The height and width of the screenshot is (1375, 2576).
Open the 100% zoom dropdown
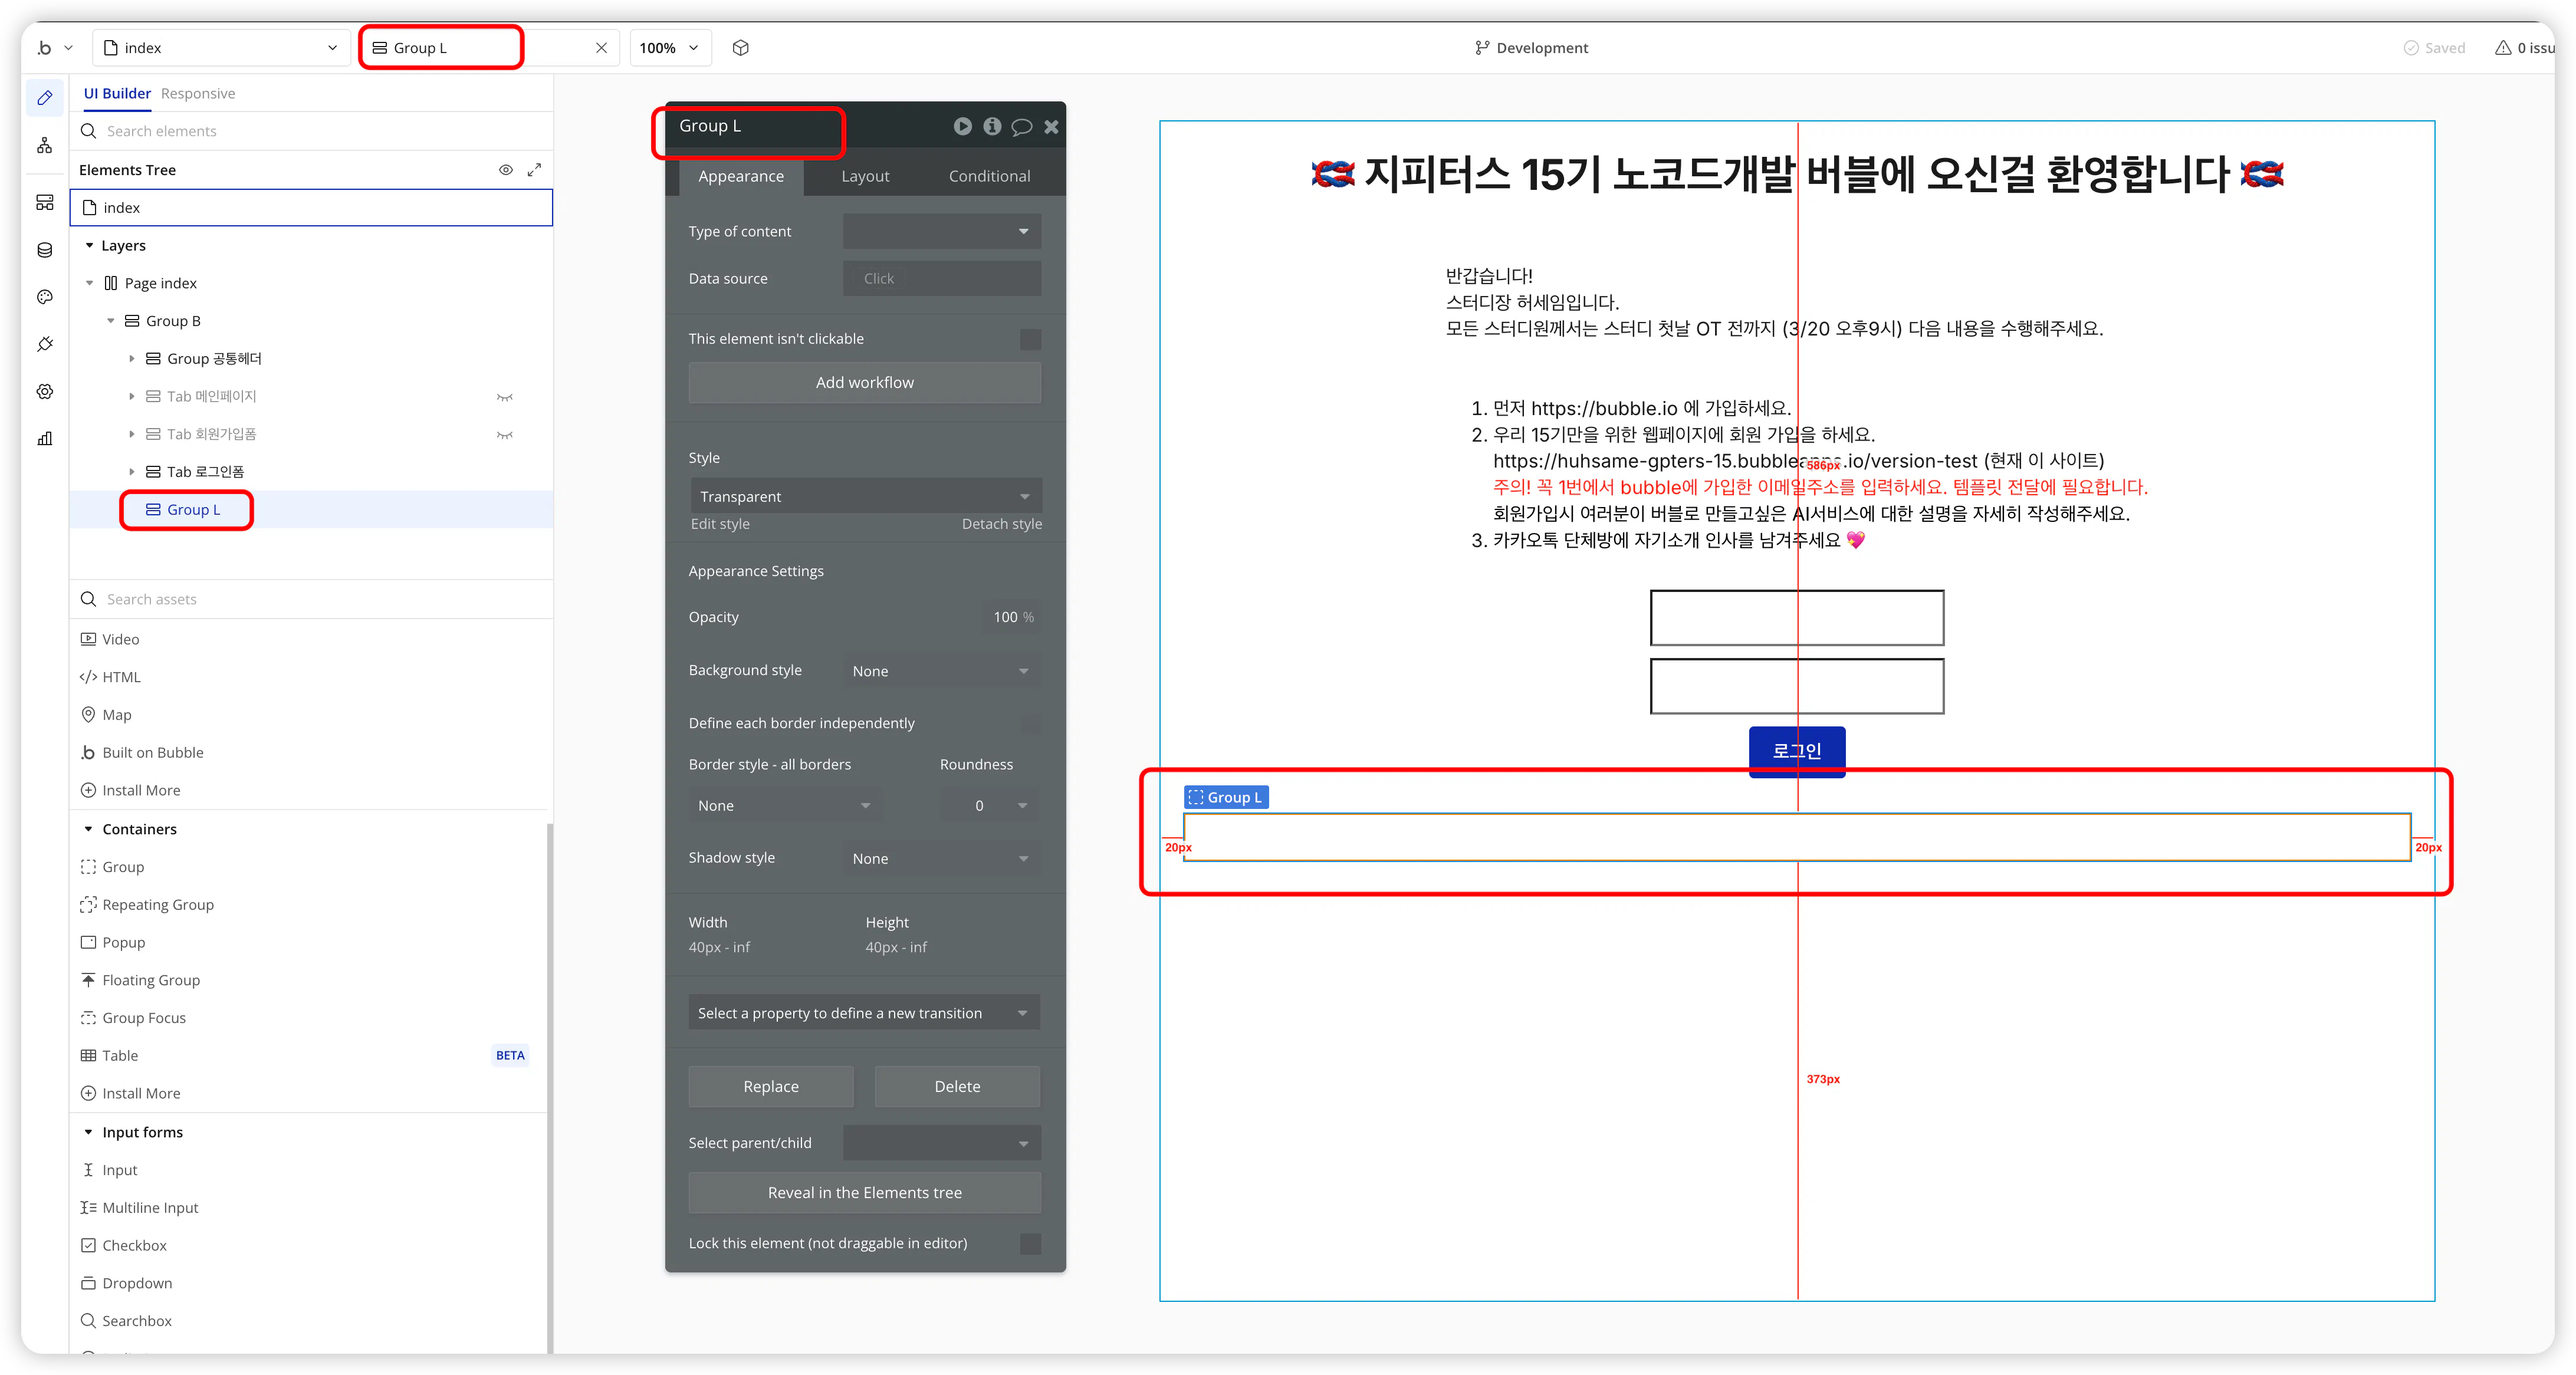click(670, 48)
